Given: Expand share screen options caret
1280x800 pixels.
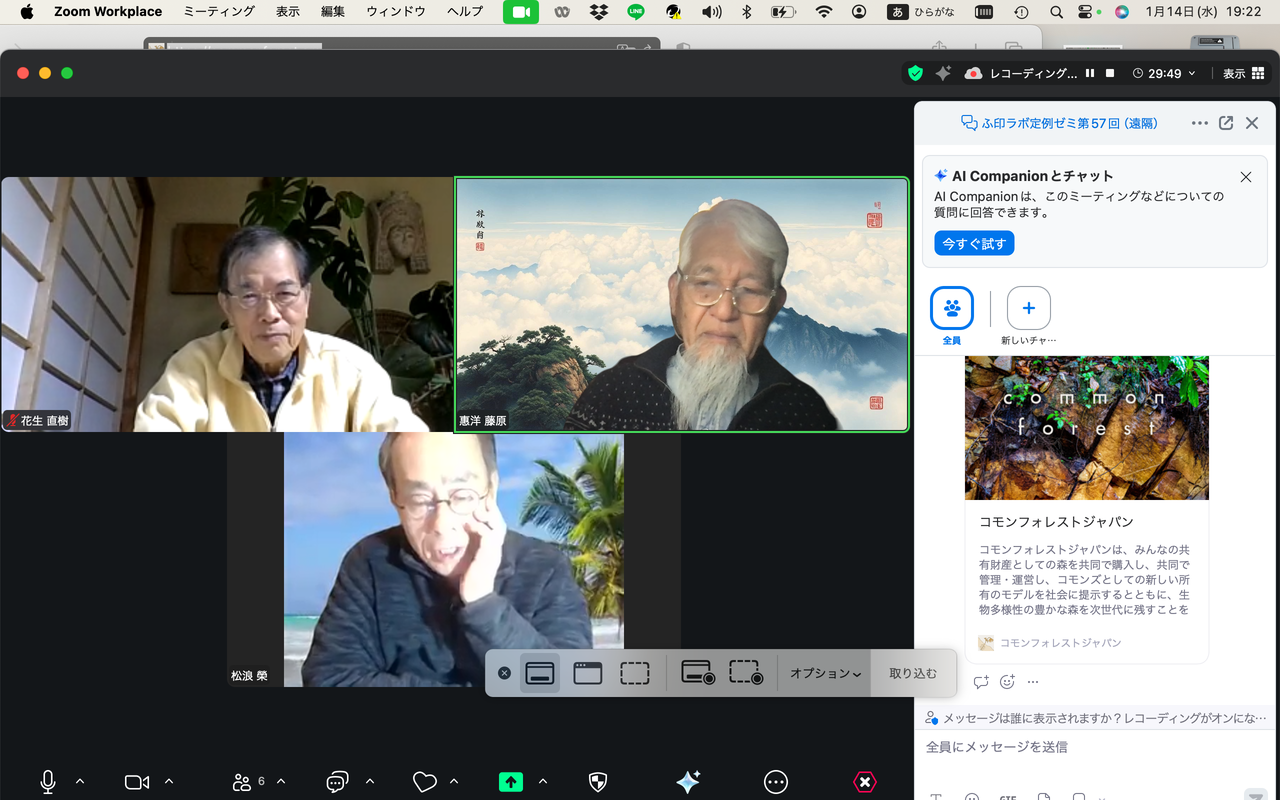Looking at the screenshot, I should 543,781.
